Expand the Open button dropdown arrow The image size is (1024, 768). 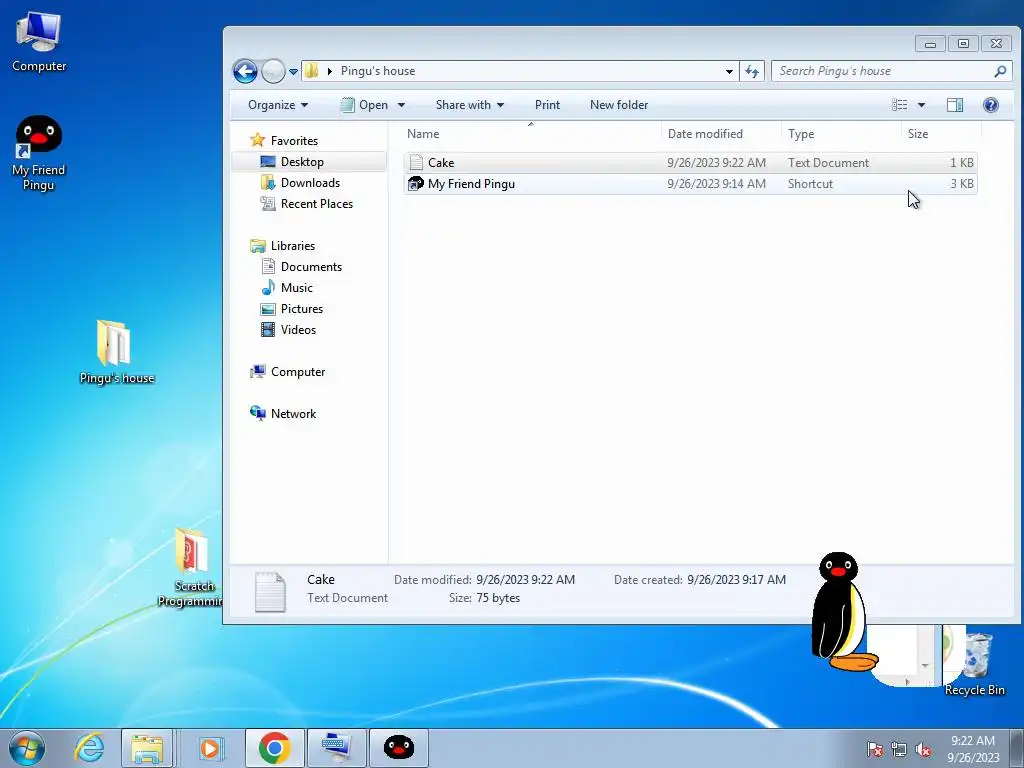point(401,105)
